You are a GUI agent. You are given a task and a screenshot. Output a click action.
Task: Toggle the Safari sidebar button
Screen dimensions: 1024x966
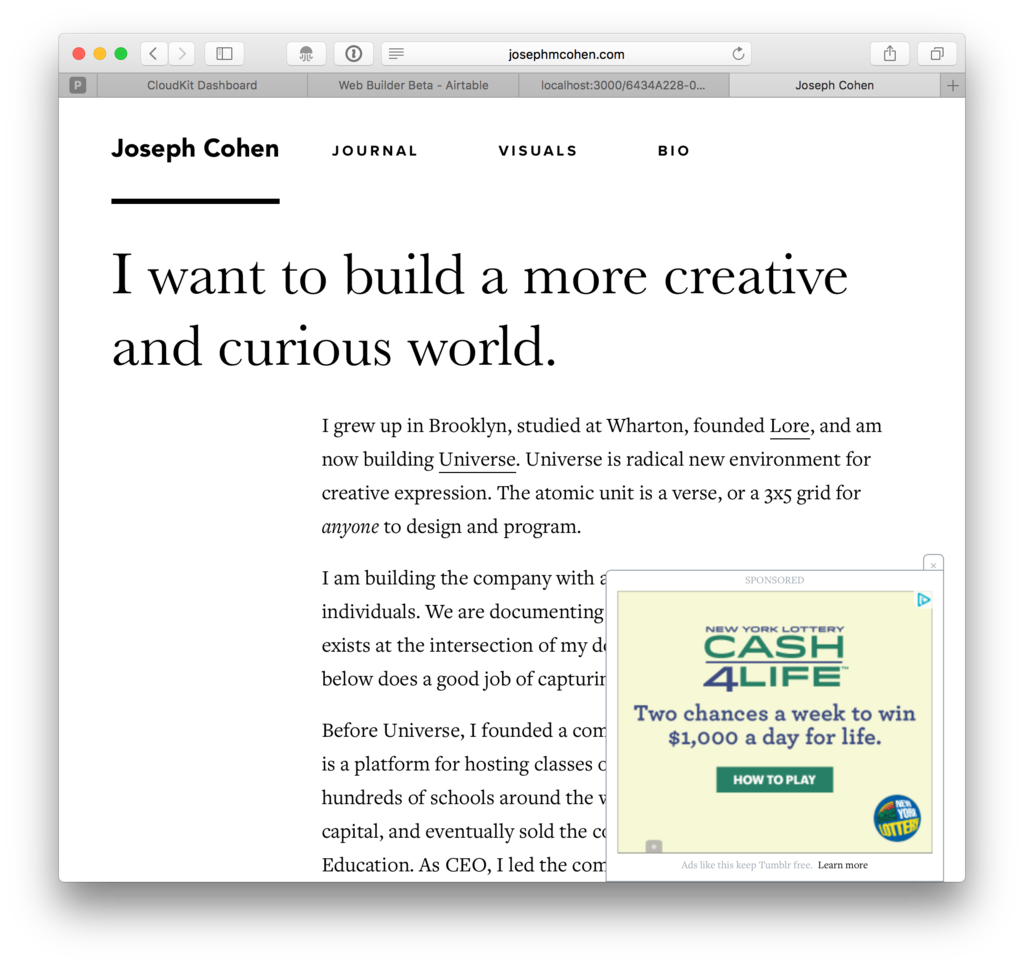225,54
